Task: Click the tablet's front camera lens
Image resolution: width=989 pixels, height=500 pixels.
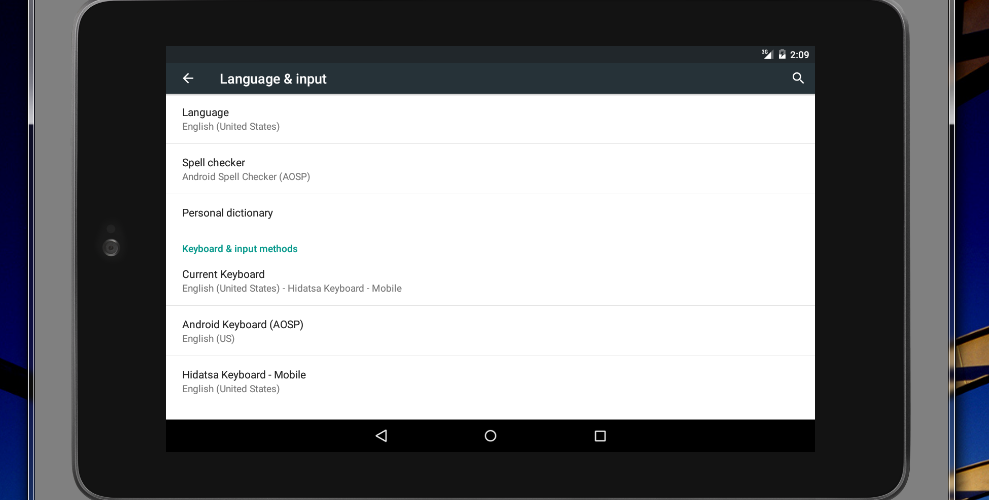Action: (x=111, y=247)
